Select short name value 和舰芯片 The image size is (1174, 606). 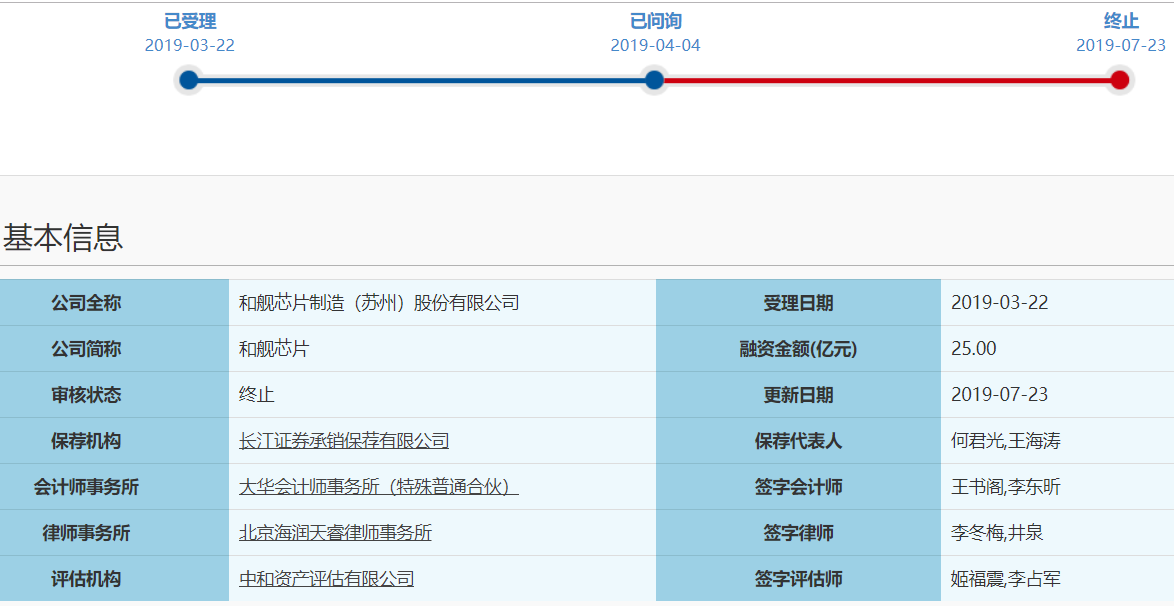click(x=273, y=348)
